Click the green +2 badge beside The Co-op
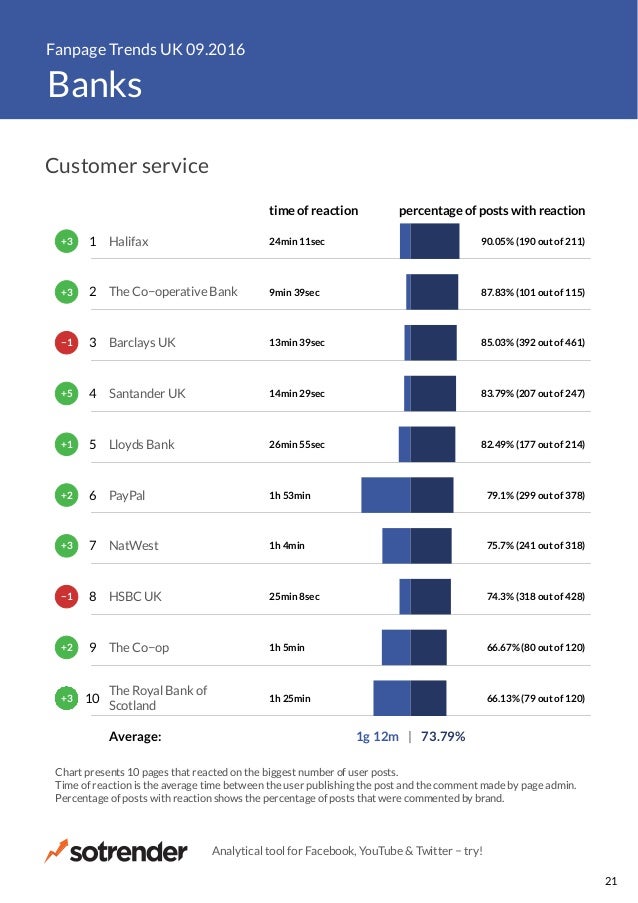 coord(67,647)
